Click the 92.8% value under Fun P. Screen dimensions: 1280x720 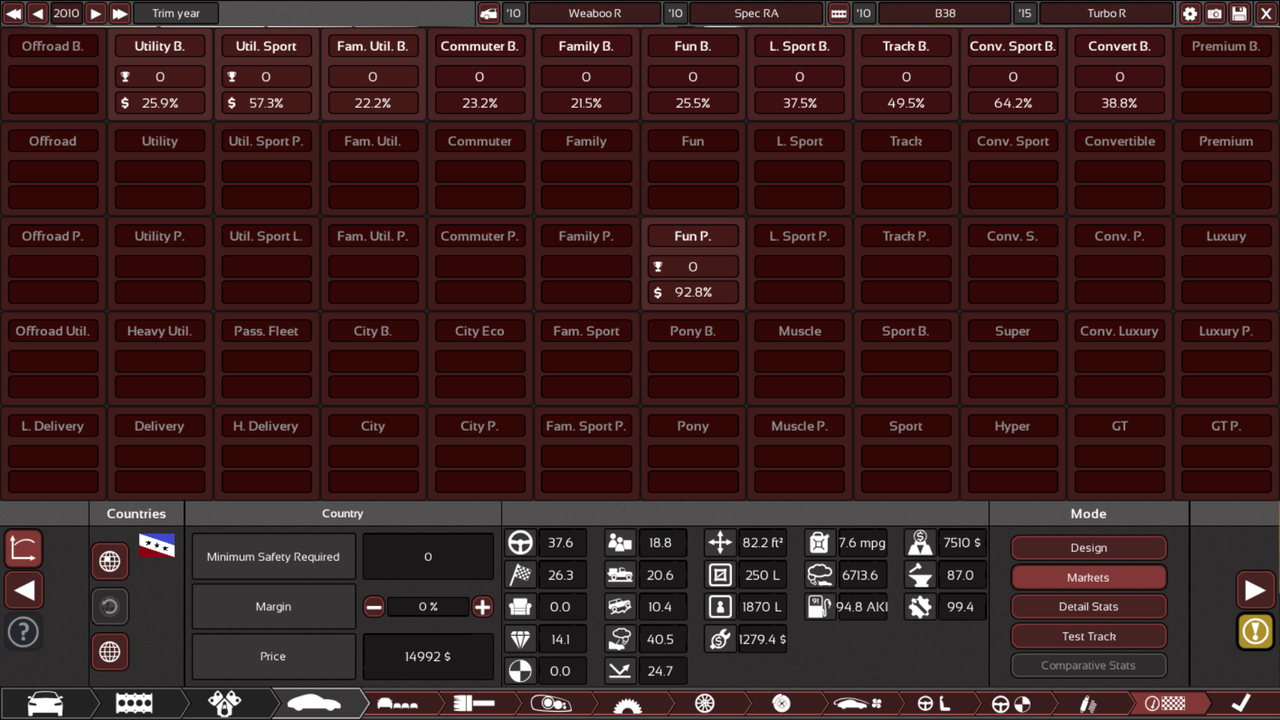tap(692, 292)
